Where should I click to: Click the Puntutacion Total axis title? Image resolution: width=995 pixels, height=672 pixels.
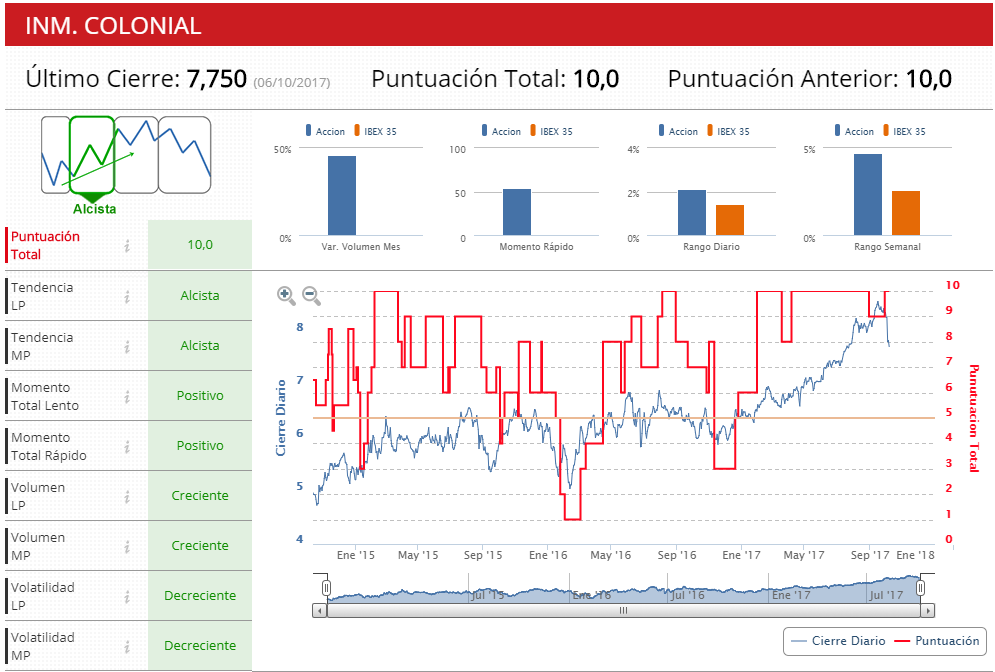974,419
